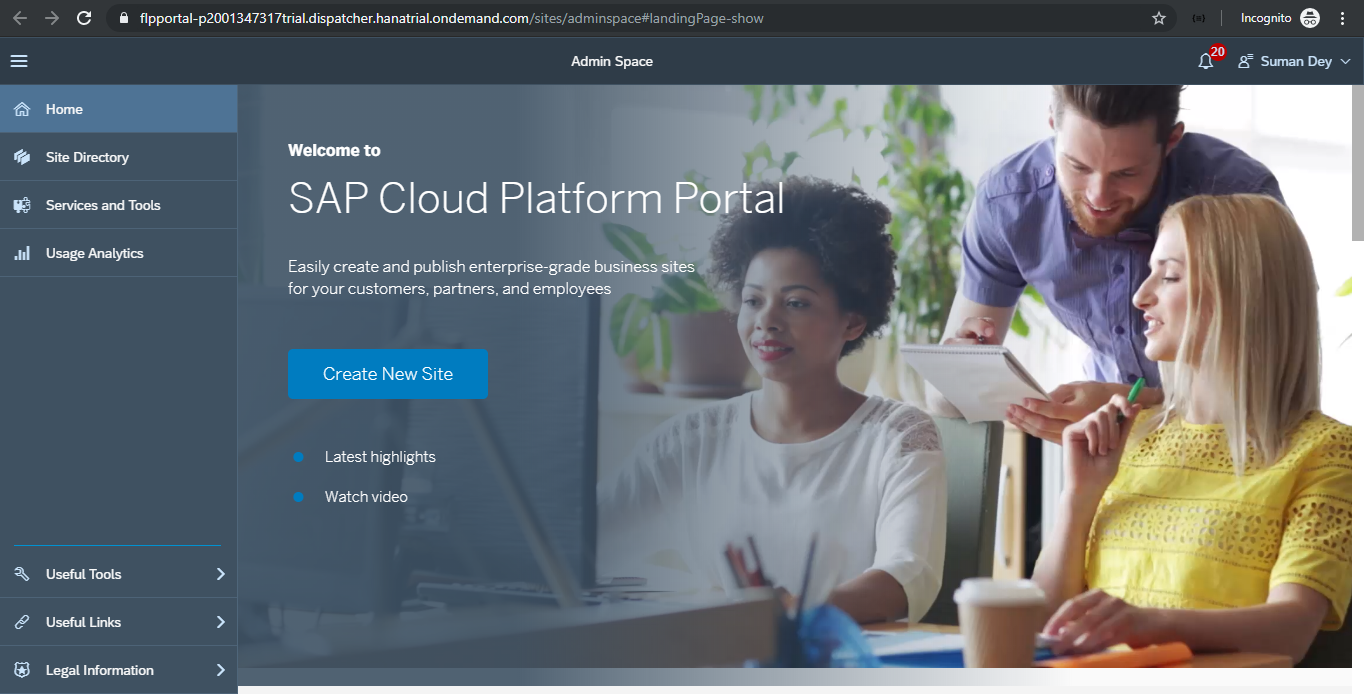Image resolution: width=1364 pixels, height=694 pixels.
Task: Toggle the hamburger navigation menu
Action: (x=19, y=61)
